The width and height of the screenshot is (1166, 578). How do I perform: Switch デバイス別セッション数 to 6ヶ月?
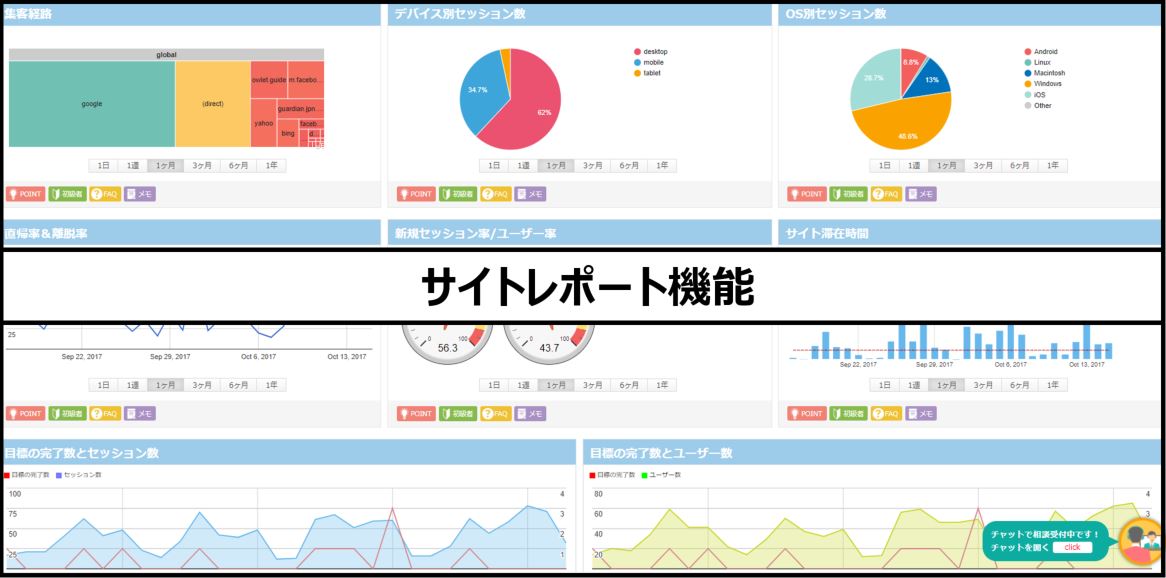point(629,166)
